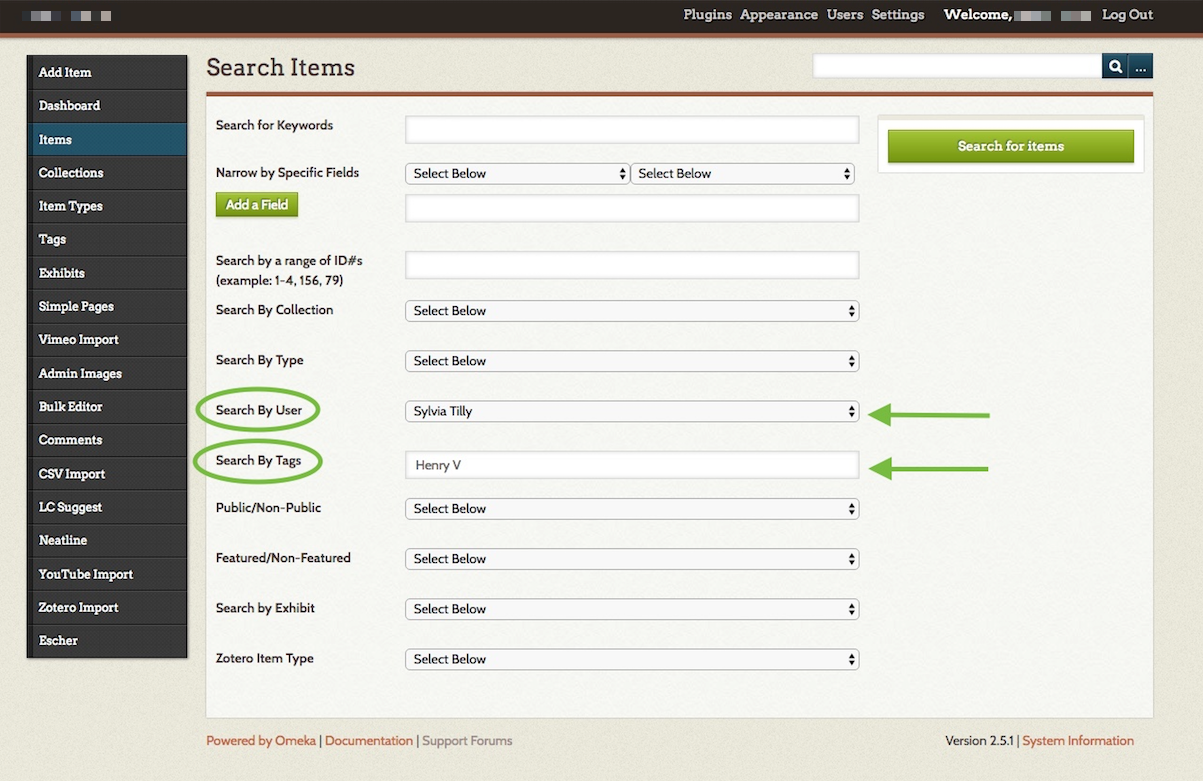The height and width of the screenshot is (781, 1203).
Task: Open the Support Forums footer link
Action: tap(467, 741)
